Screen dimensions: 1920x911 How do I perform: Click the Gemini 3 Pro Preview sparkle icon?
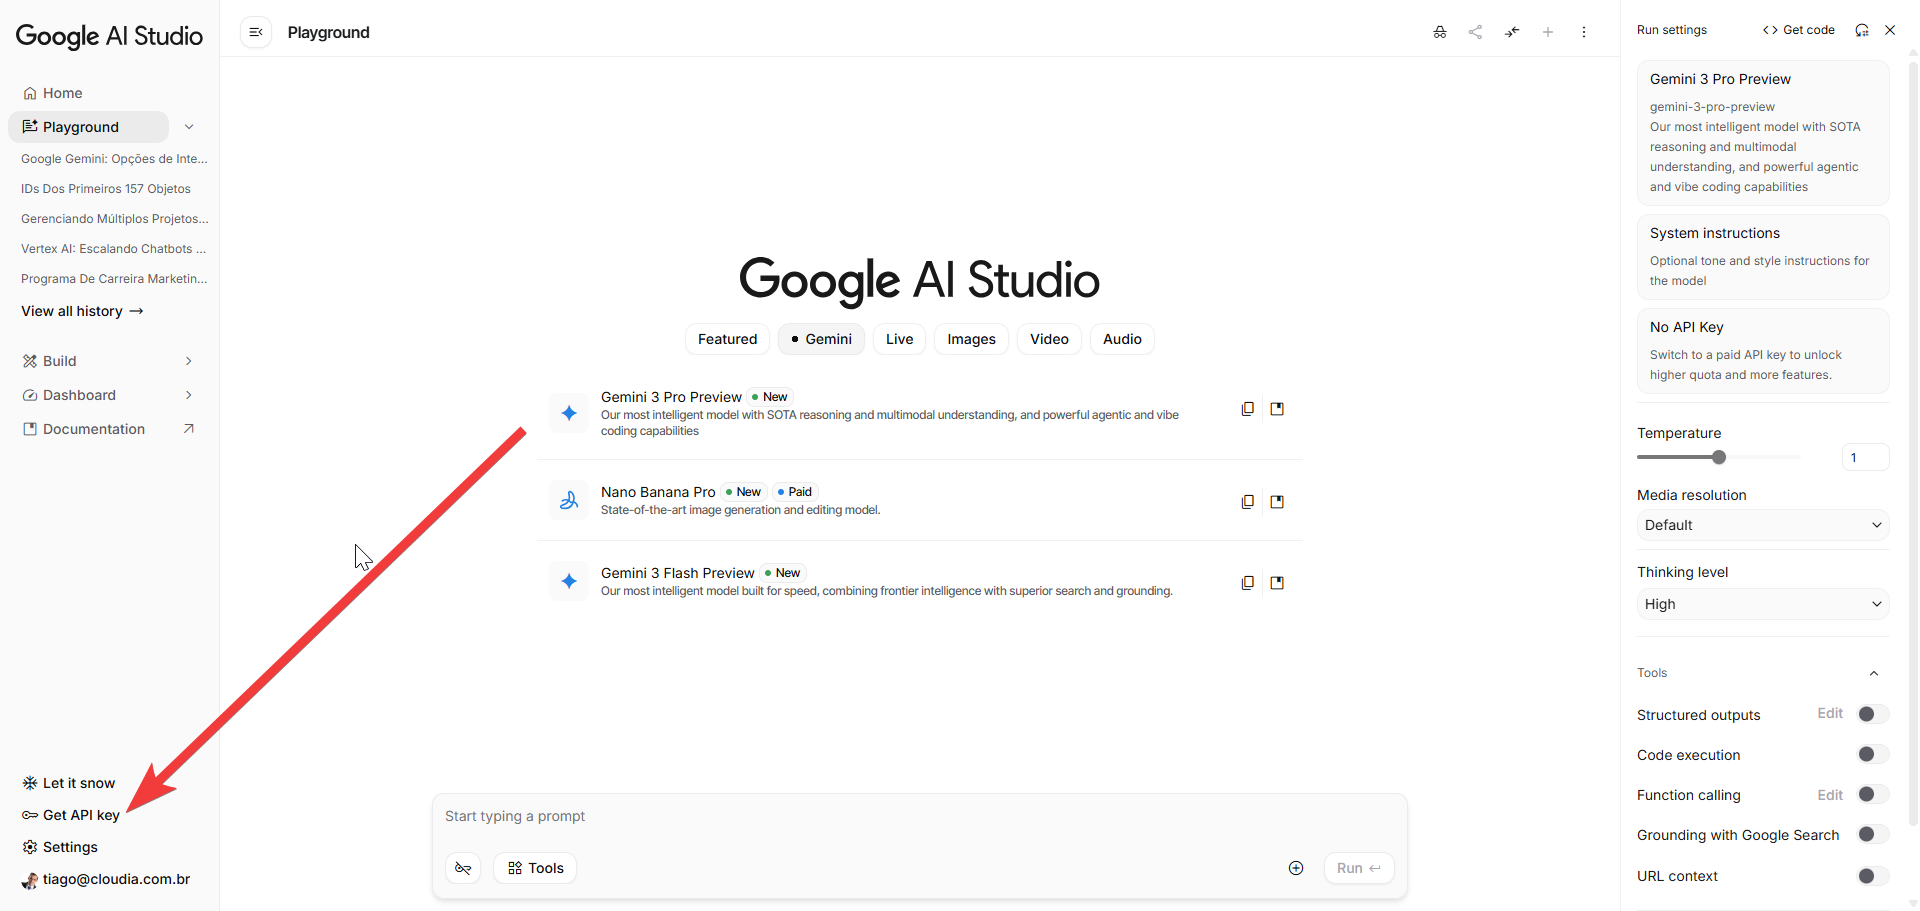(569, 413)
